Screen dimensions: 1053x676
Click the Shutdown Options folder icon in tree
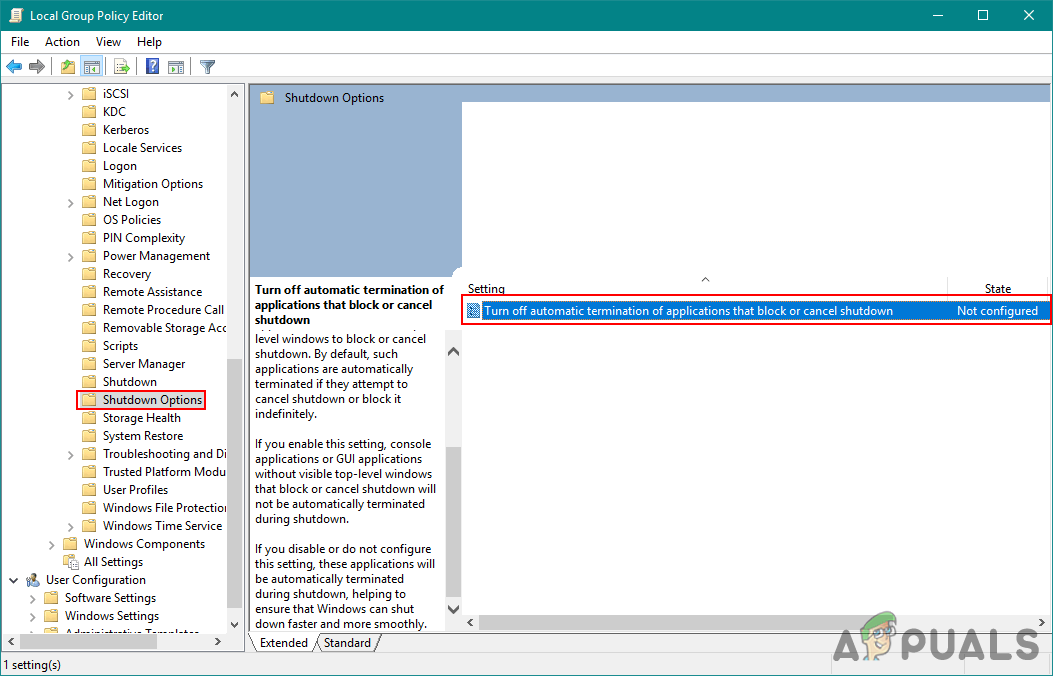(89, 400)
